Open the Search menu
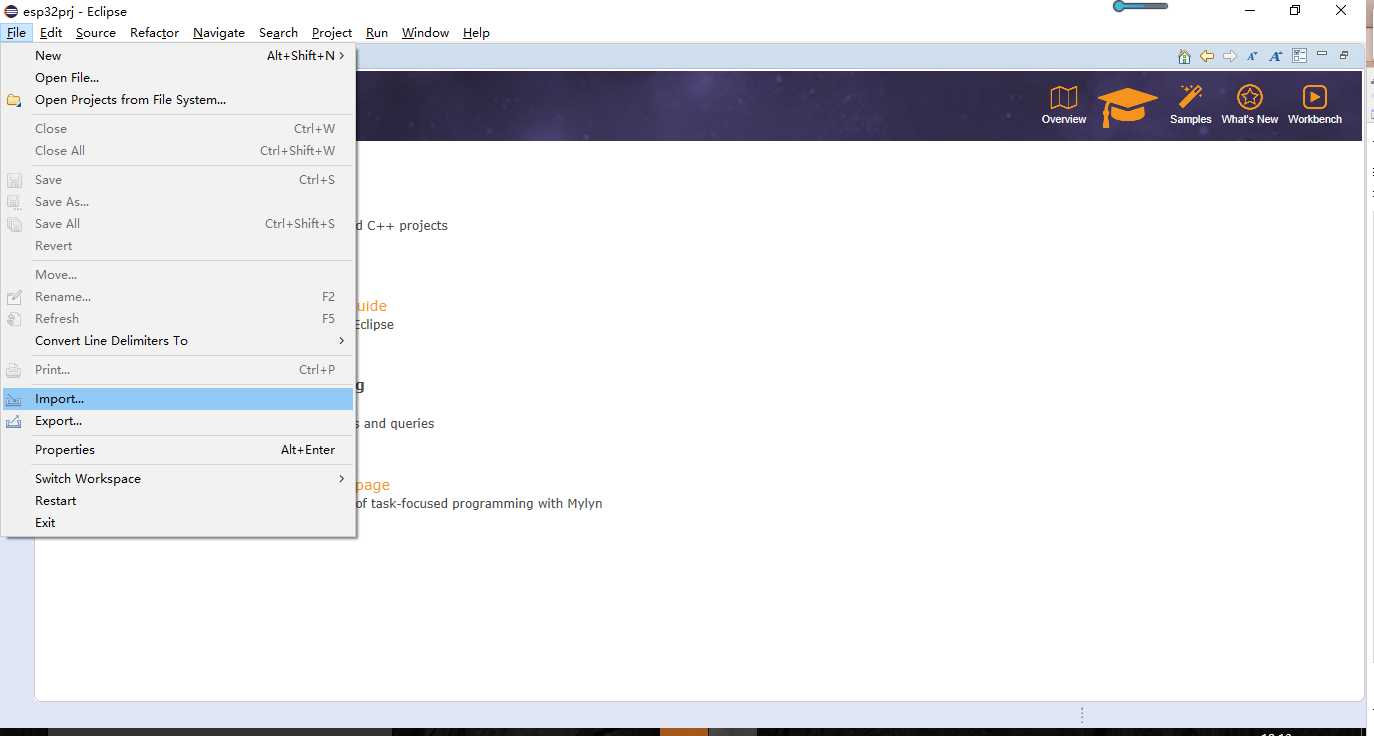This screenshot has height=736, width=1374. [x=278, y=33]
